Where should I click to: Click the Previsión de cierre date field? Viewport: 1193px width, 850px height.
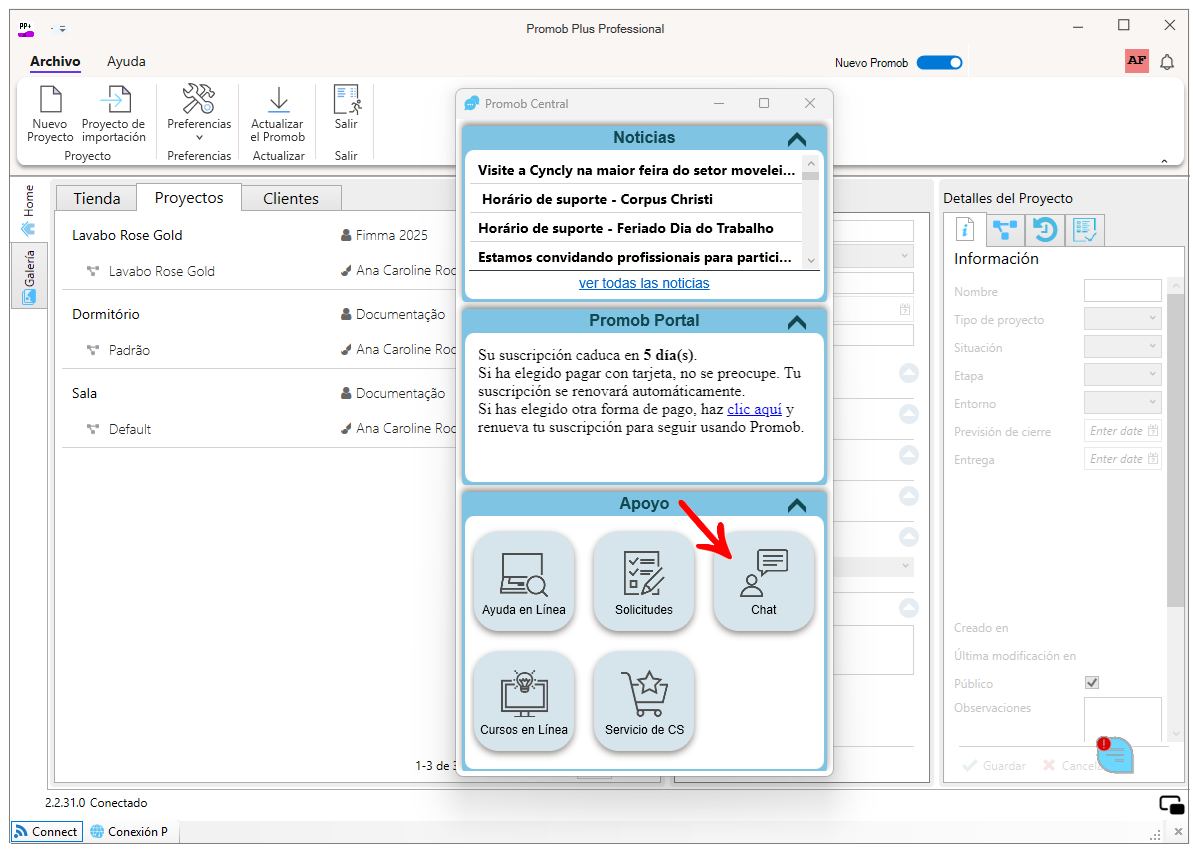(x=1122, y=431)
